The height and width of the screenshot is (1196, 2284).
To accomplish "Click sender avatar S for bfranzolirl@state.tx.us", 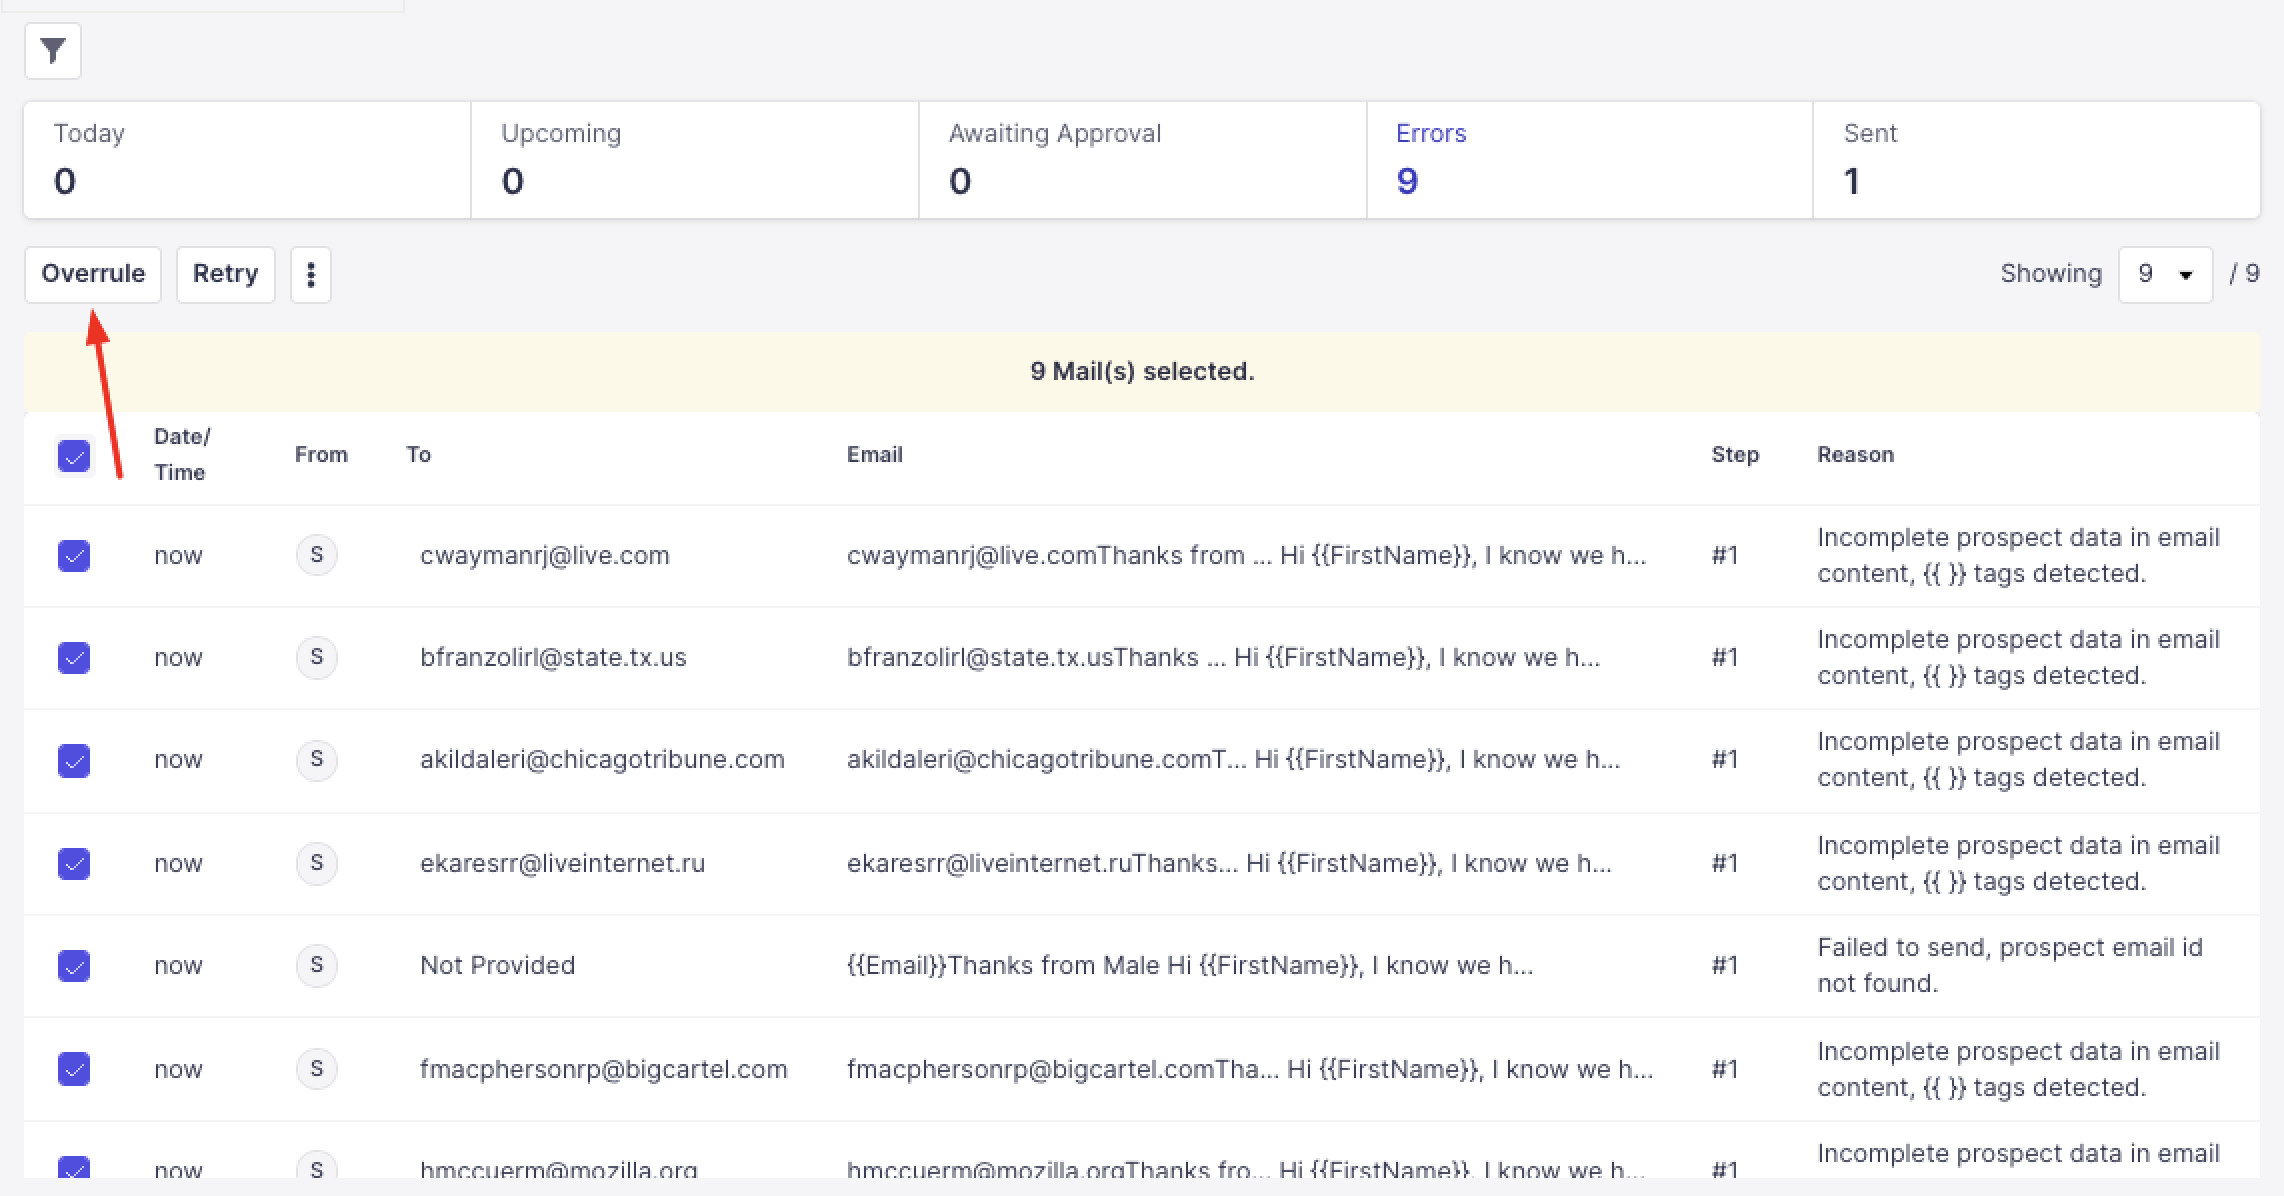I will coord(317,657).
